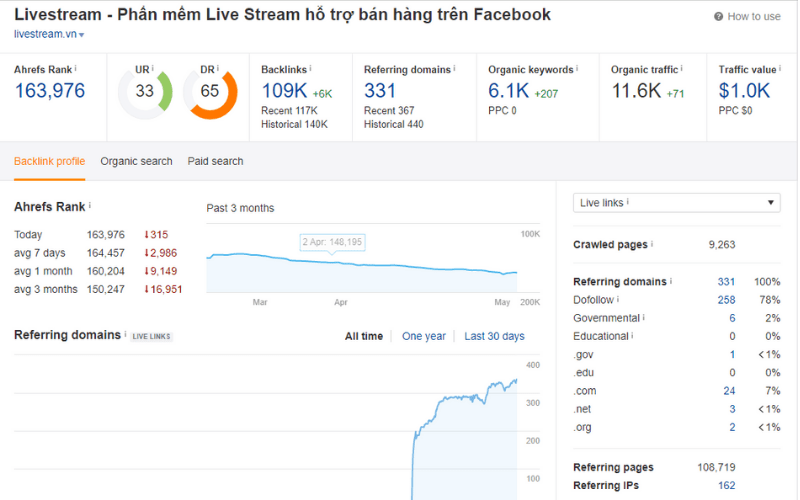Image resolution: width=800 pixels, height=500 pixels.
Task: Click Organic traffic value 11.6K
Action: 636,91
